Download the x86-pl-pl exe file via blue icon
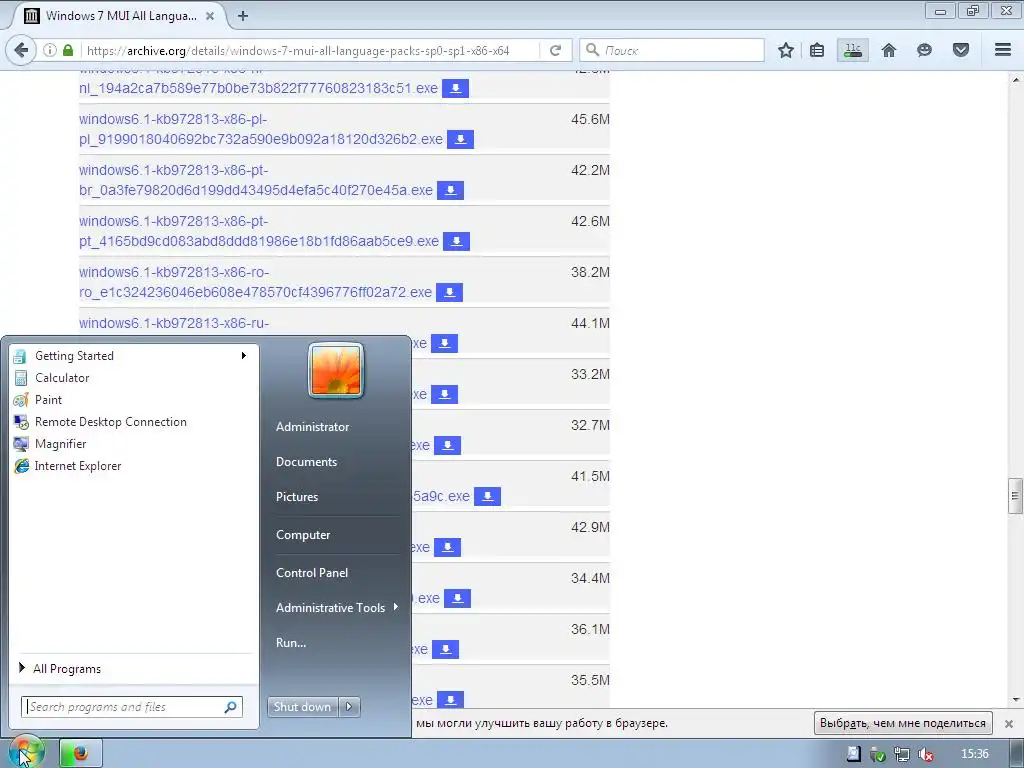The image size is (1024, 768). coord(460,139)
